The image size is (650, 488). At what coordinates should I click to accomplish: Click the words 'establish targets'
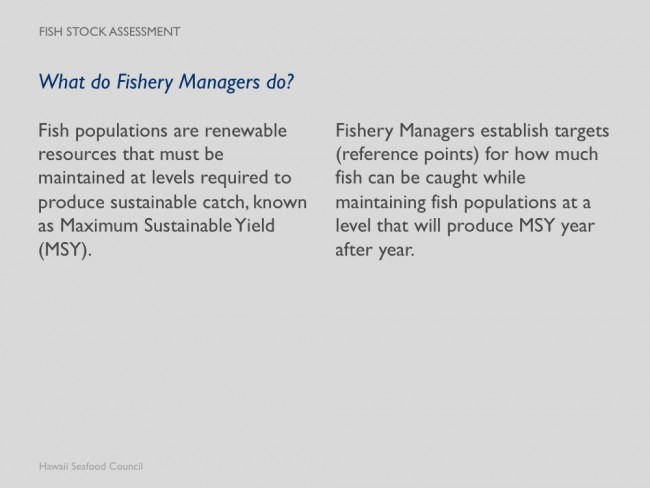click(x=545, y=131)
